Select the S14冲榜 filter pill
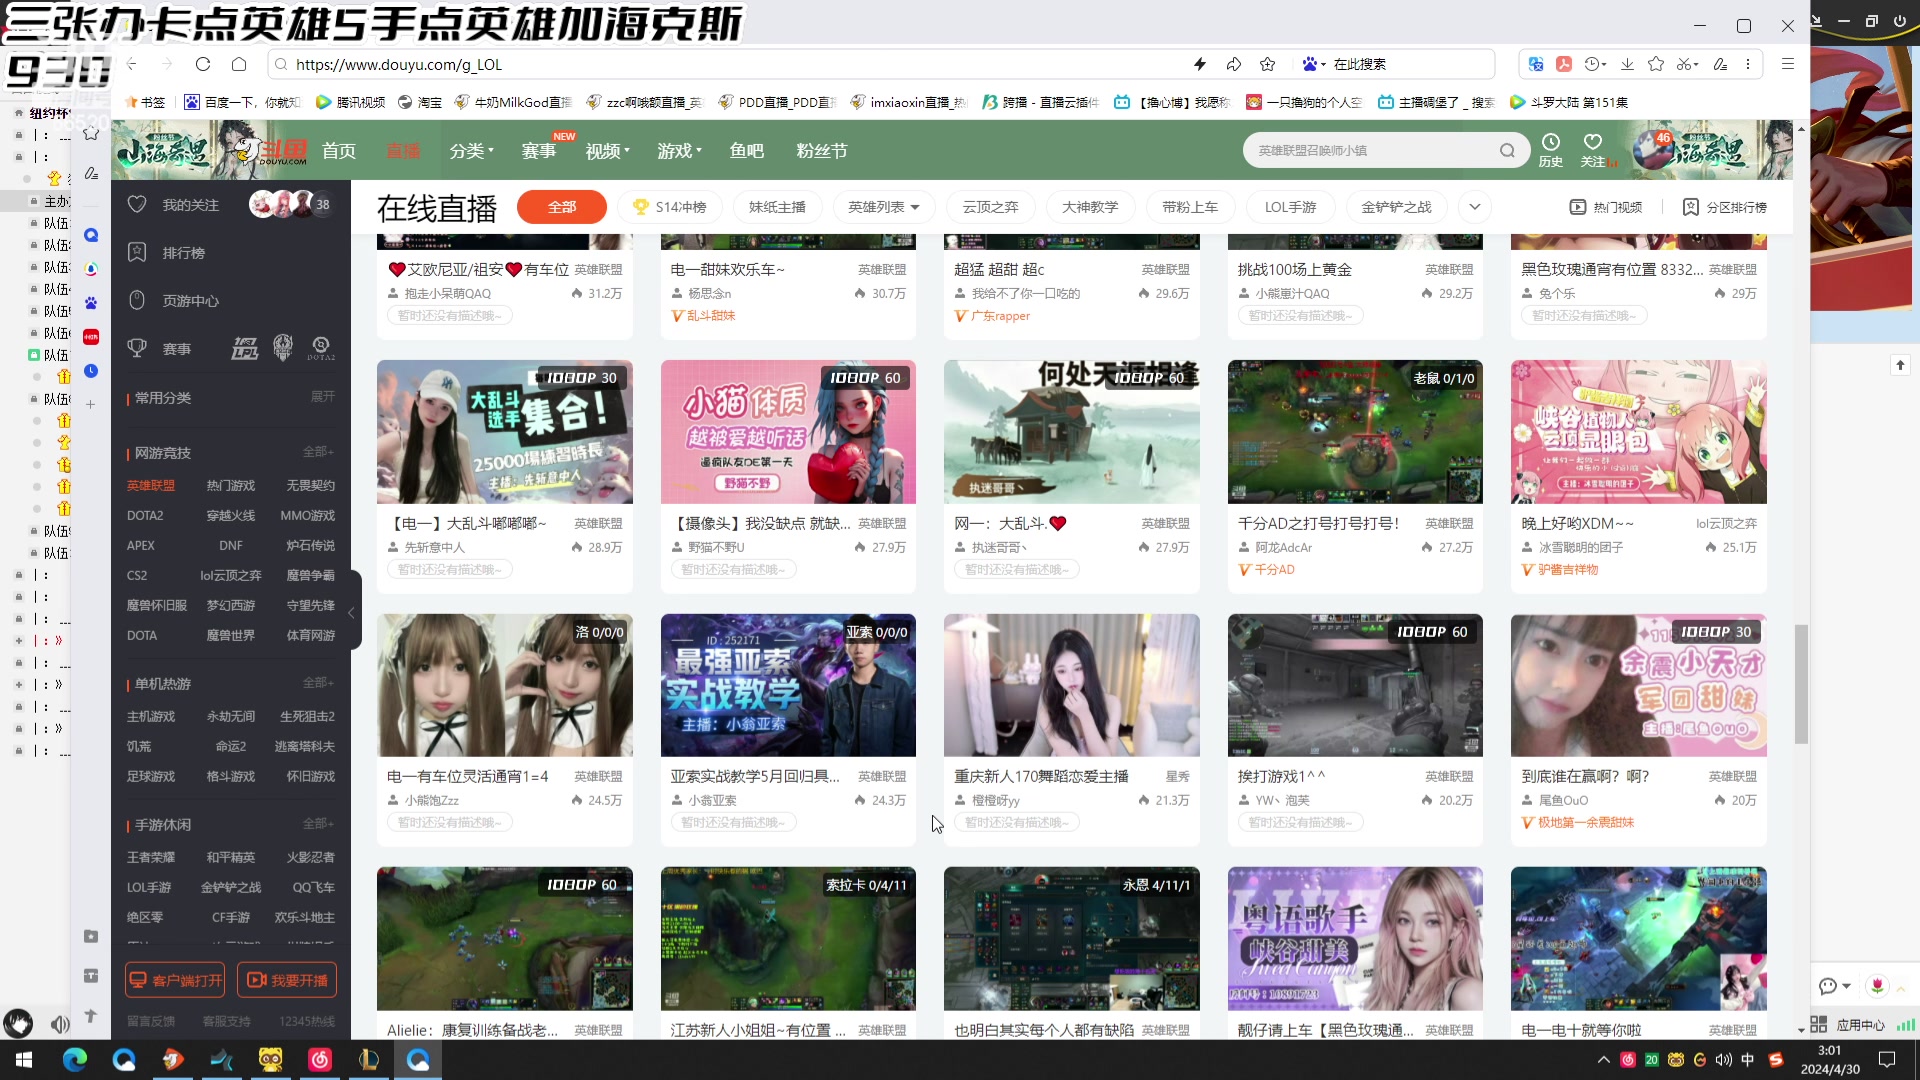Screen dimensions: 1920x1080 pos(669,207)
